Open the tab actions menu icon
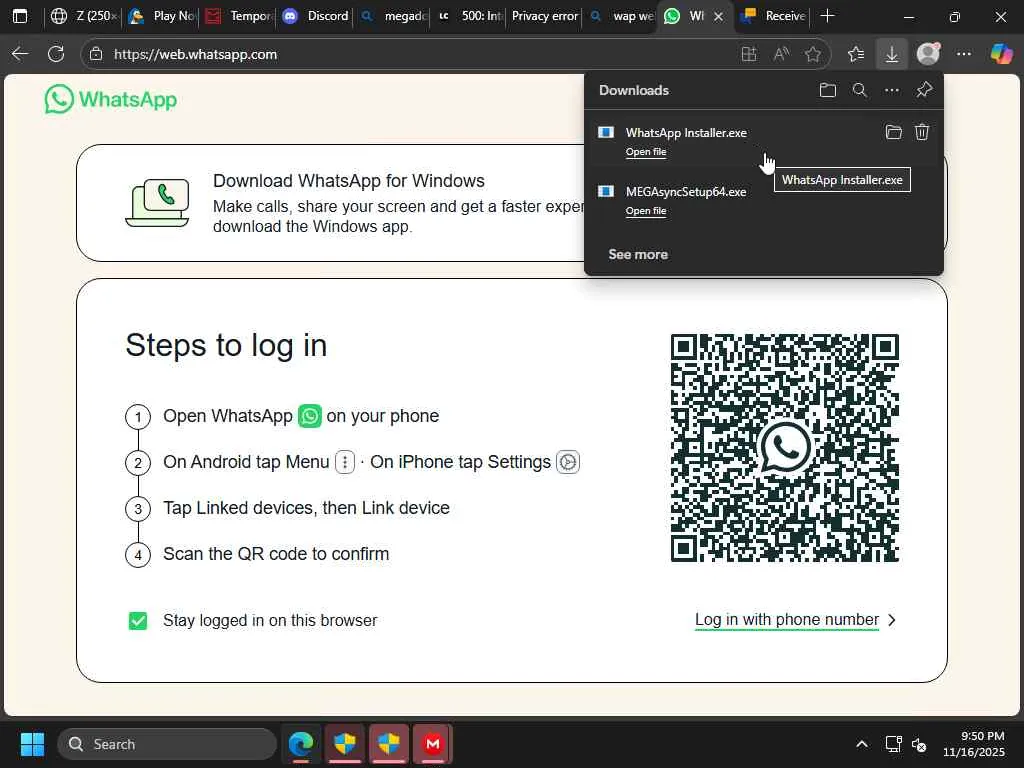The height and width of the screenshot is (768, 1024). 20,16
